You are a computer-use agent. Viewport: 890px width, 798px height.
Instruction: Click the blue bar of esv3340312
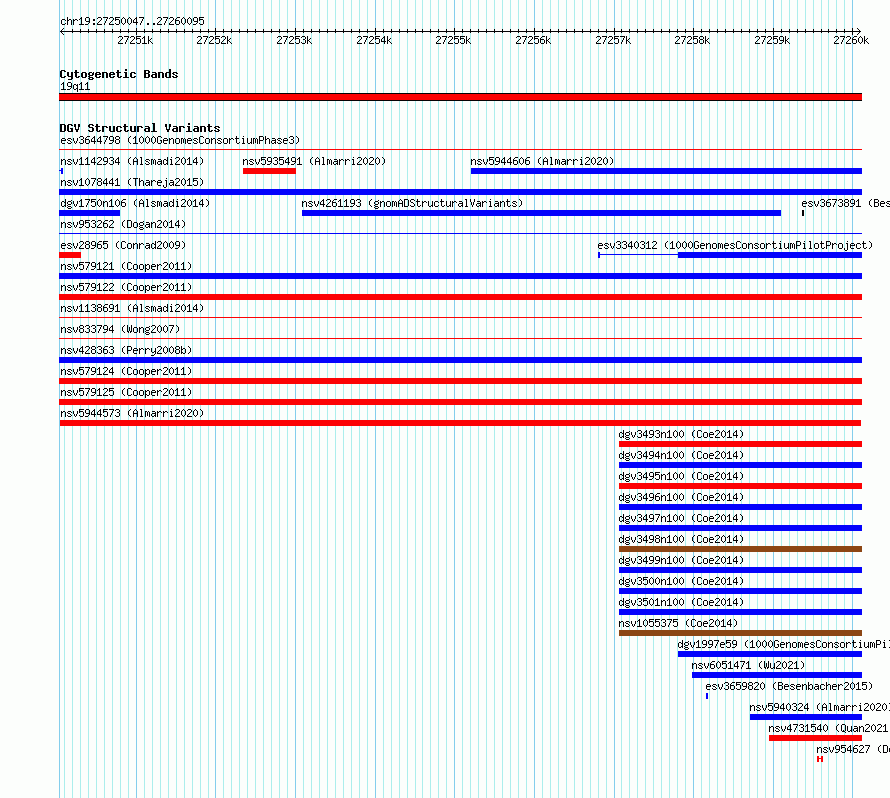[770, 255]
